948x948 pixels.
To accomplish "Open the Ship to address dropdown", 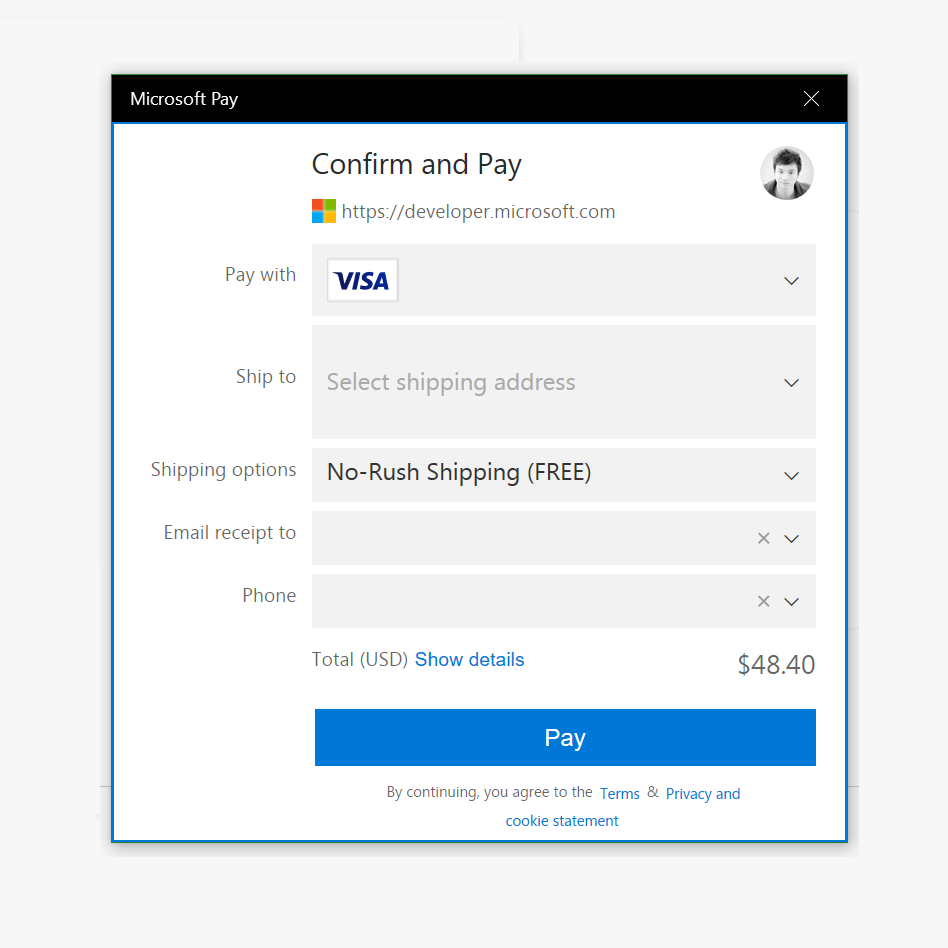I will [791, 383].
